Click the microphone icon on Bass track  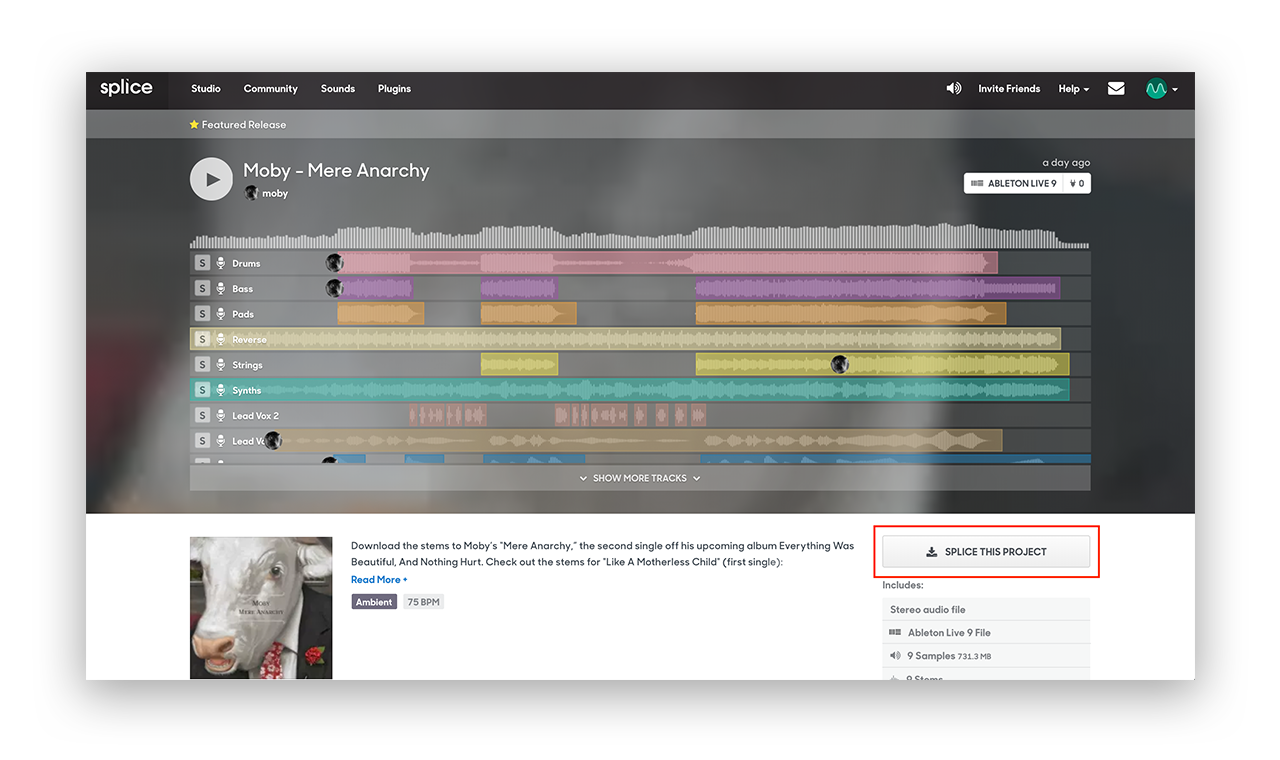click(x=221, y=288)
